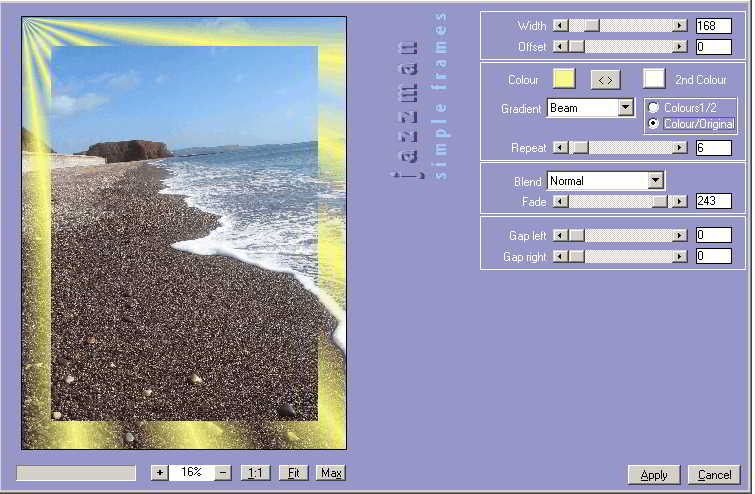Click Width slider right arrow

(680, 26)
